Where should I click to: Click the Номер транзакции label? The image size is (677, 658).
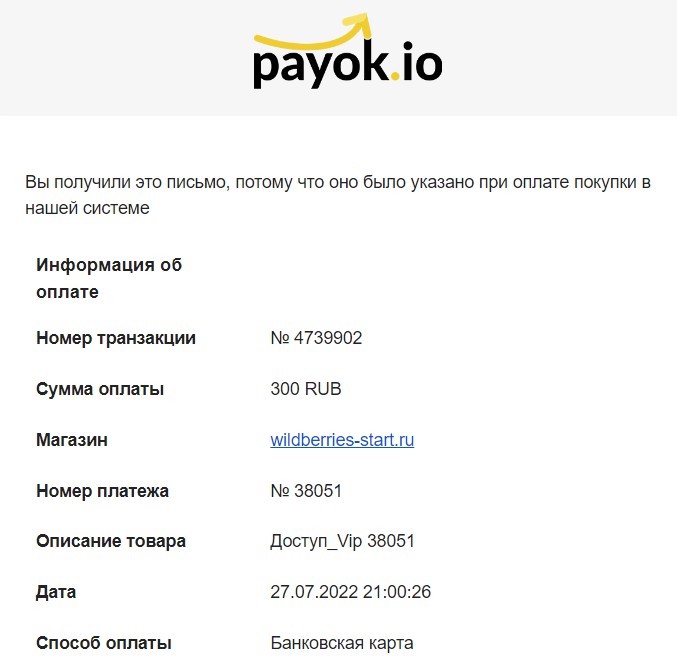point(116,338)
